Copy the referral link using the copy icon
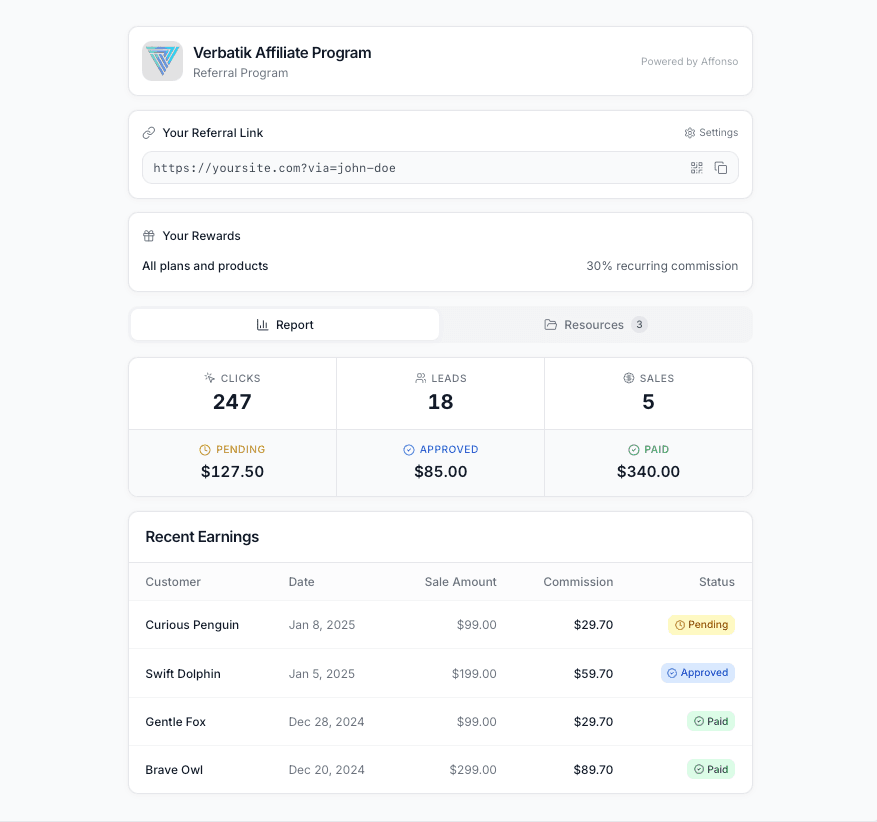877x822 pixels. [x=721, y=167]
